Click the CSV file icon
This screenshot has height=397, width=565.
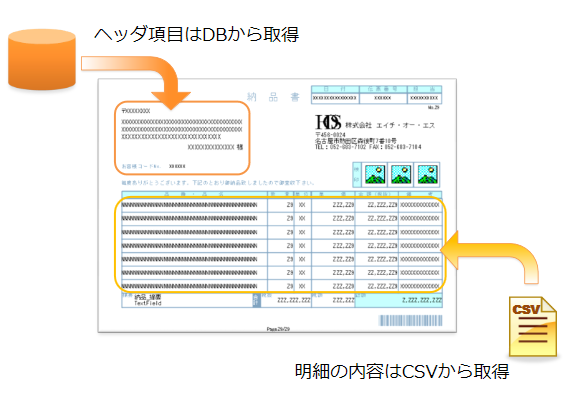[x=533, y=326]
